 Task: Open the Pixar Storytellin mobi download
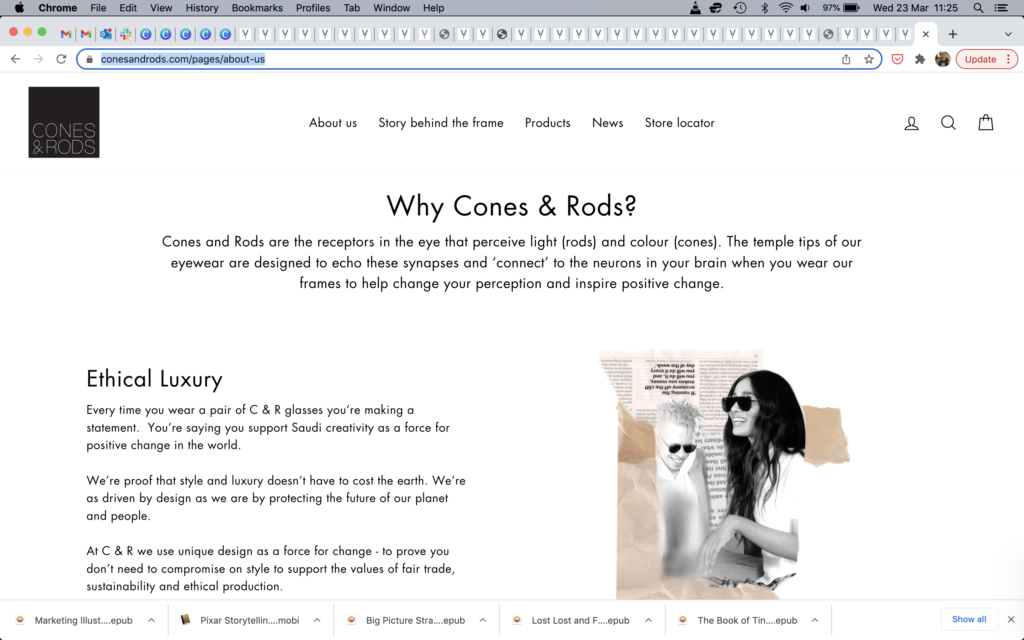[x=242, y=620]
